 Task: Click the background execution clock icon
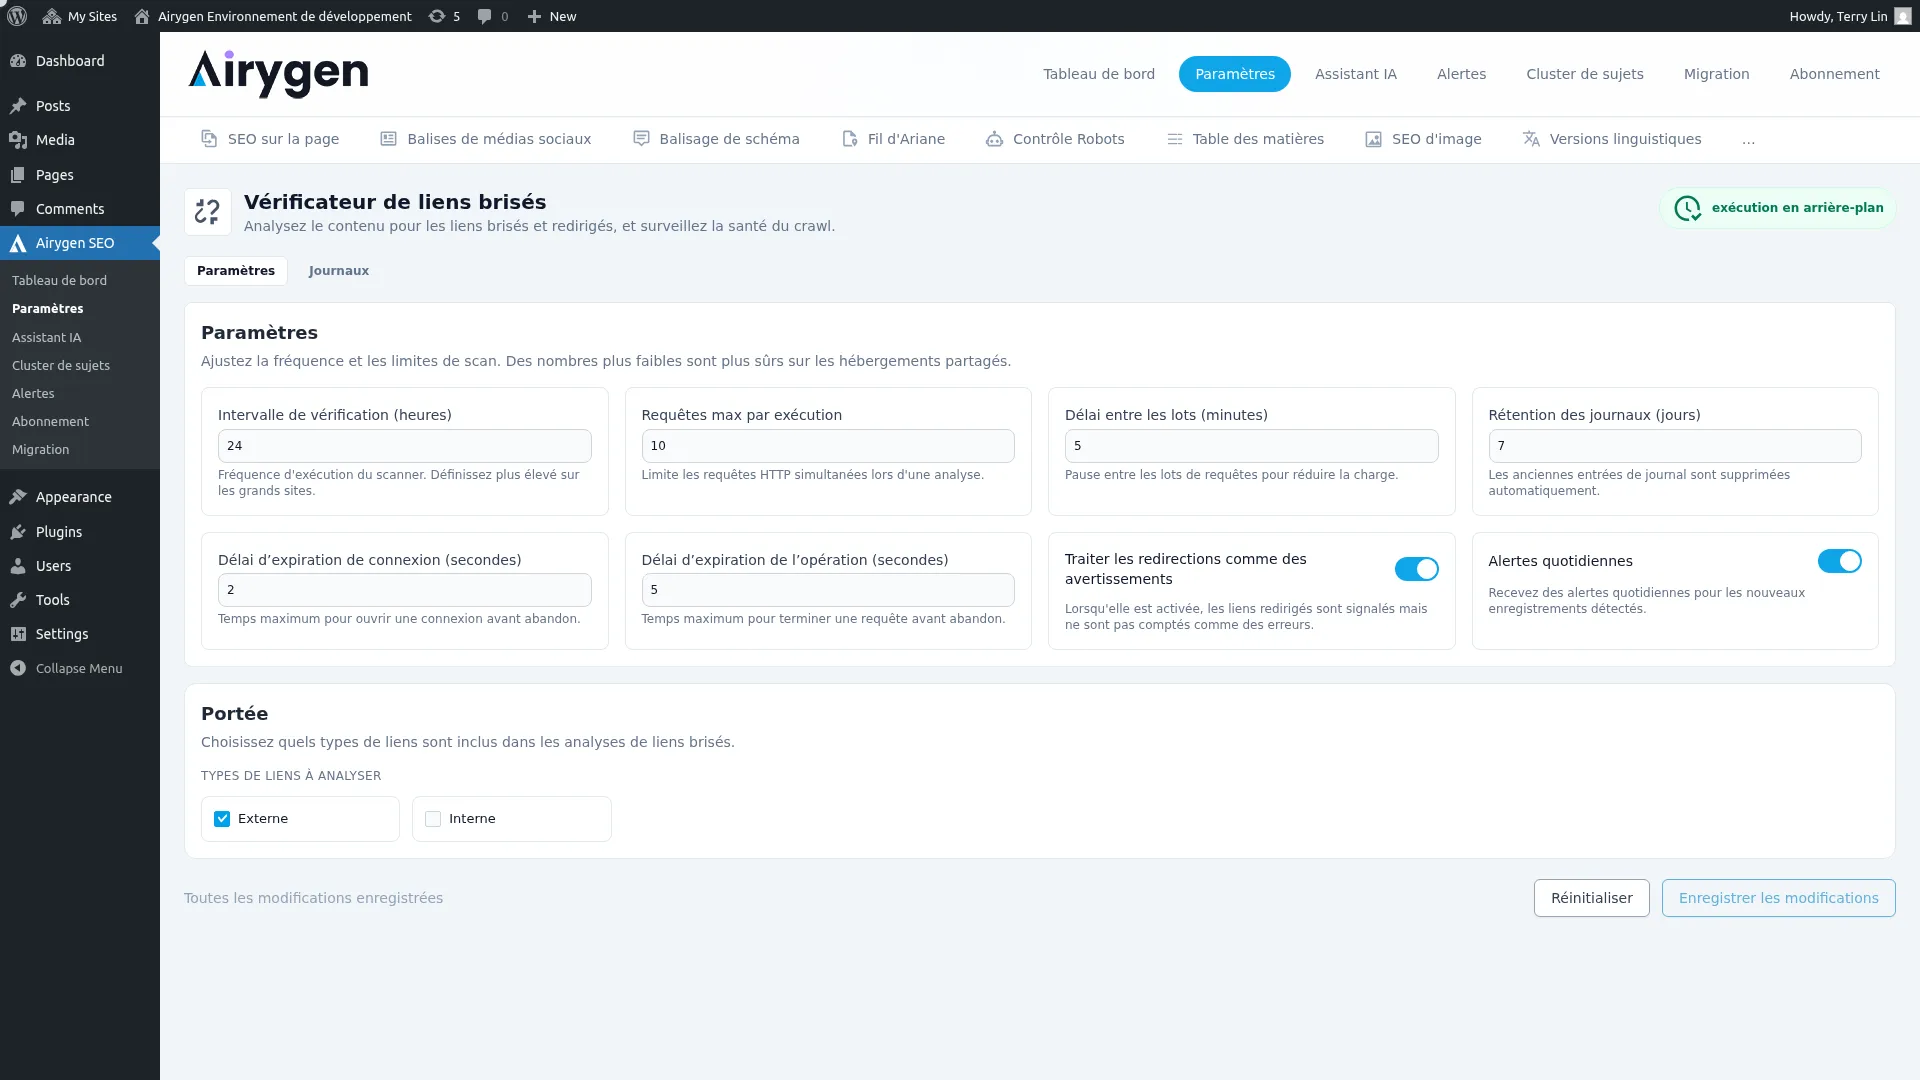(1688, 208)
